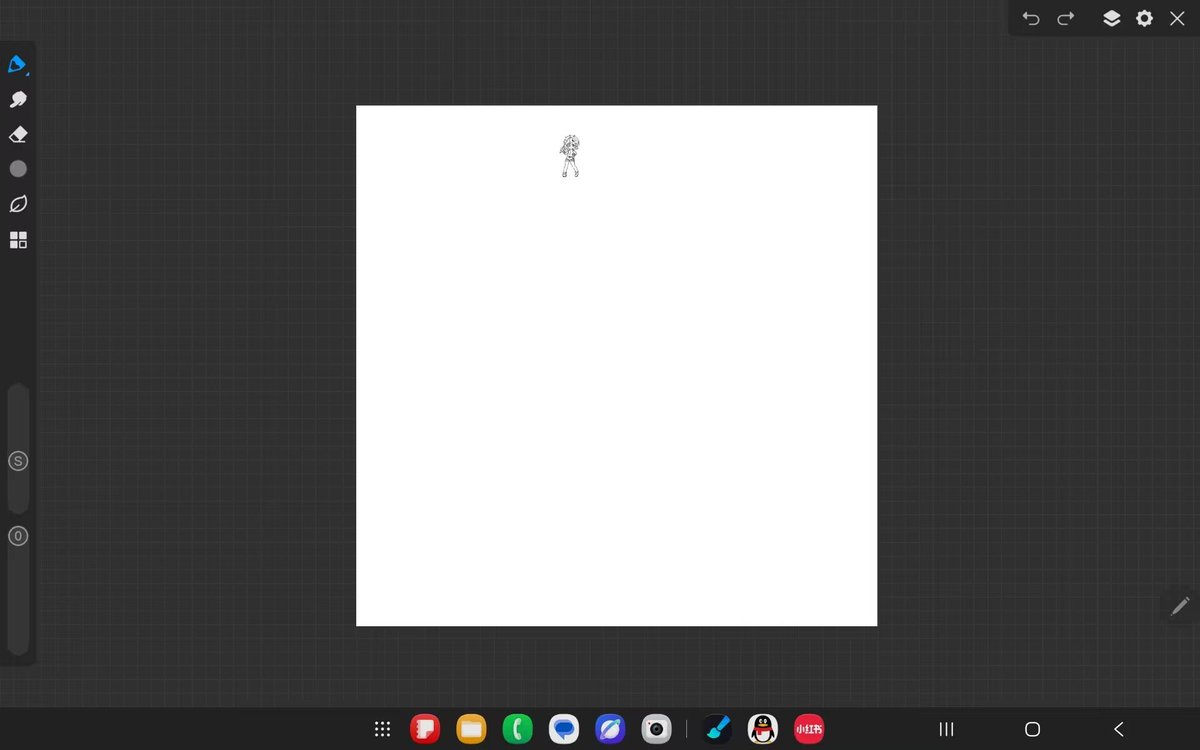Choose the eraser tool

[18, 134]
